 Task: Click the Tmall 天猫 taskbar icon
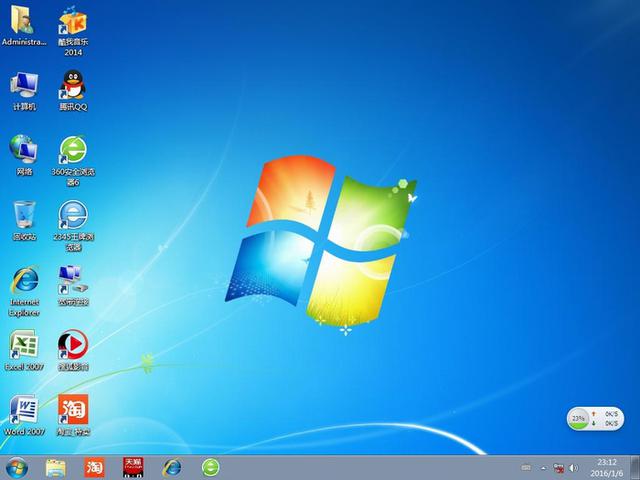click(133, 467)
